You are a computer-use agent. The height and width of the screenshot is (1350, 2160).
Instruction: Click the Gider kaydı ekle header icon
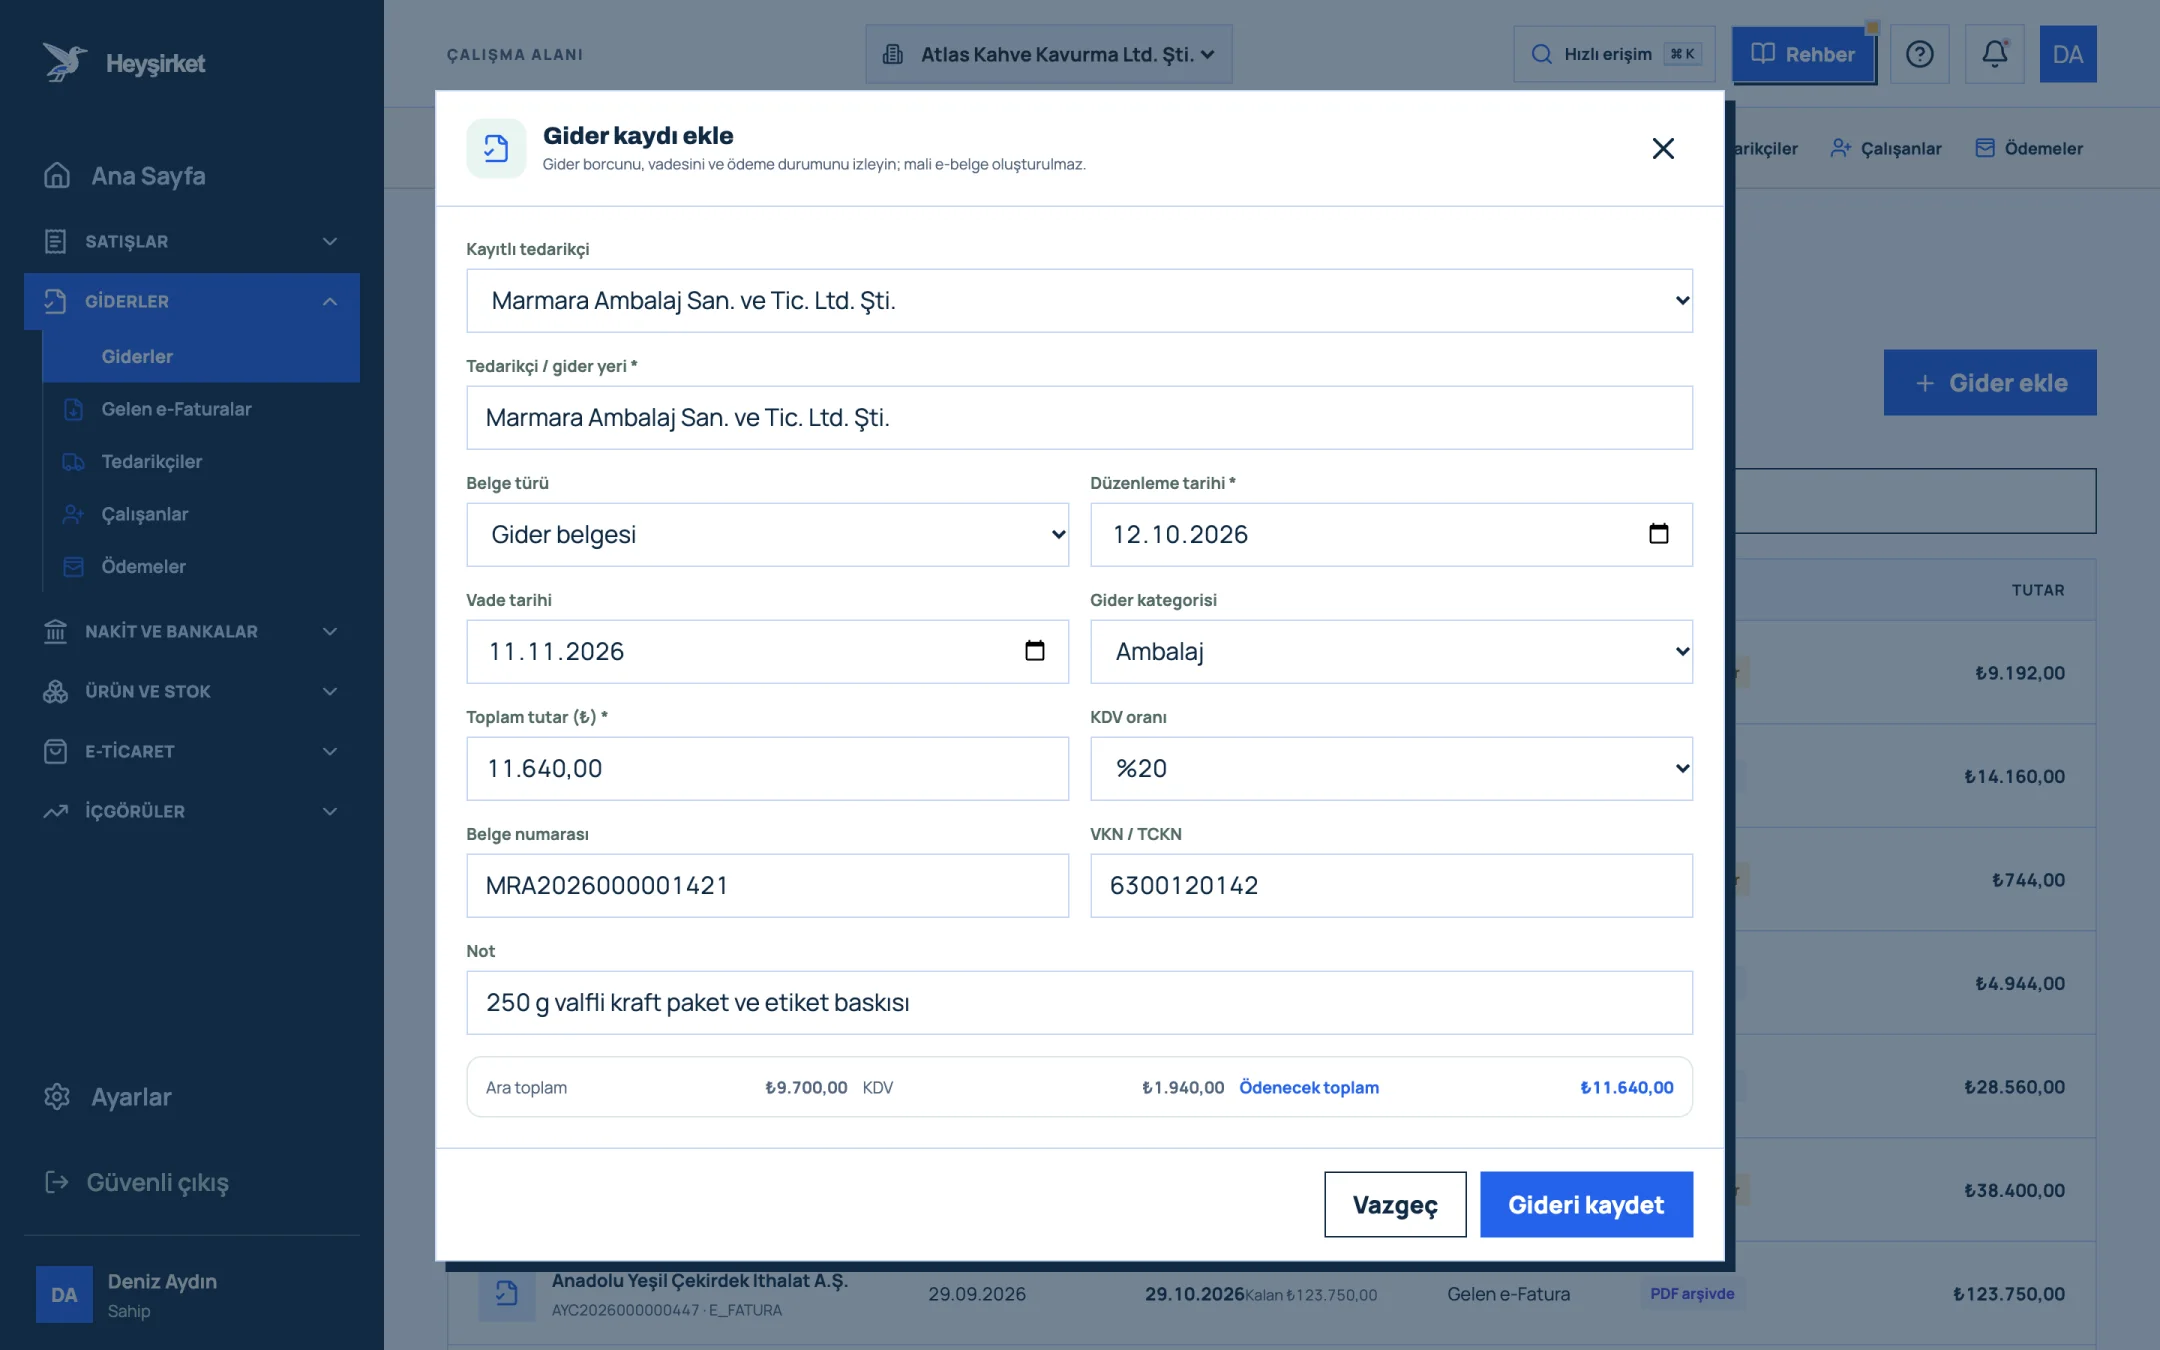coord(496,148)
